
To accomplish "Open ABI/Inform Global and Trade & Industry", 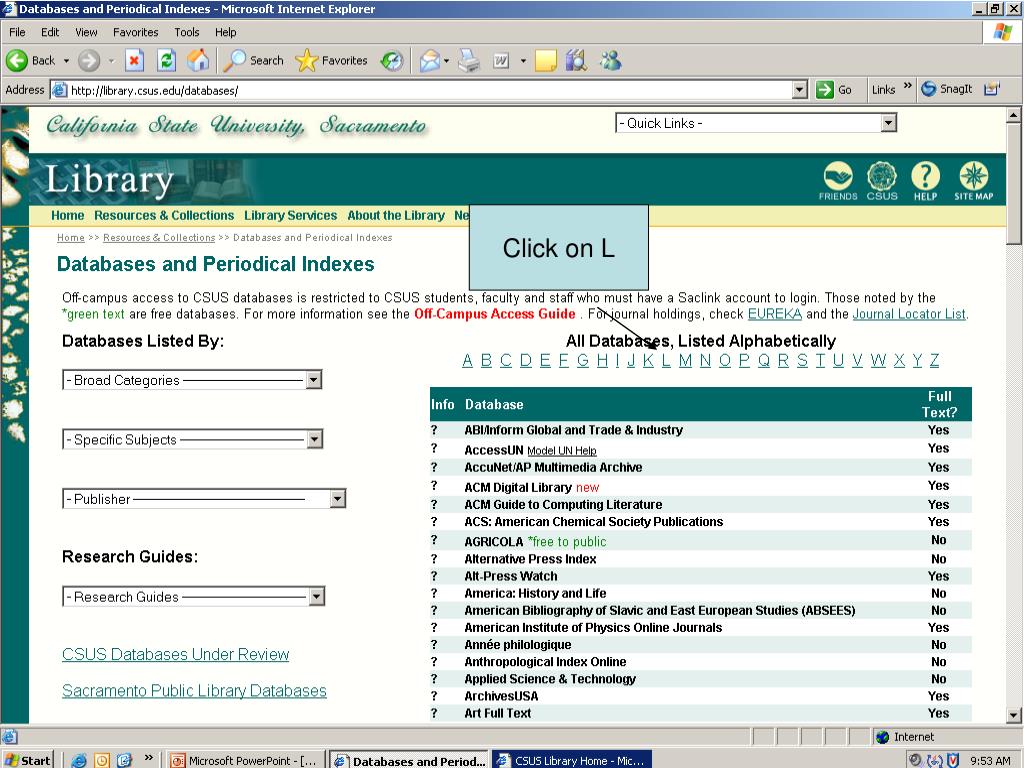I will click(573, 430).
